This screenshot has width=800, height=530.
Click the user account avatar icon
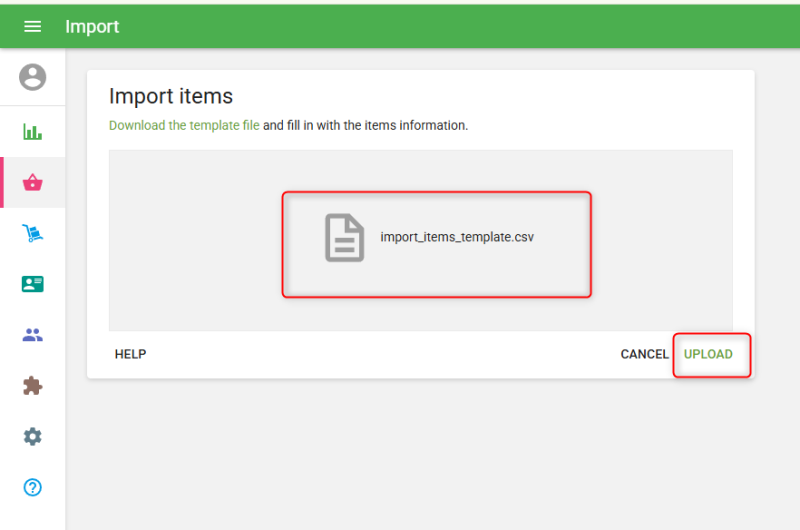click(x=32, y=77)
